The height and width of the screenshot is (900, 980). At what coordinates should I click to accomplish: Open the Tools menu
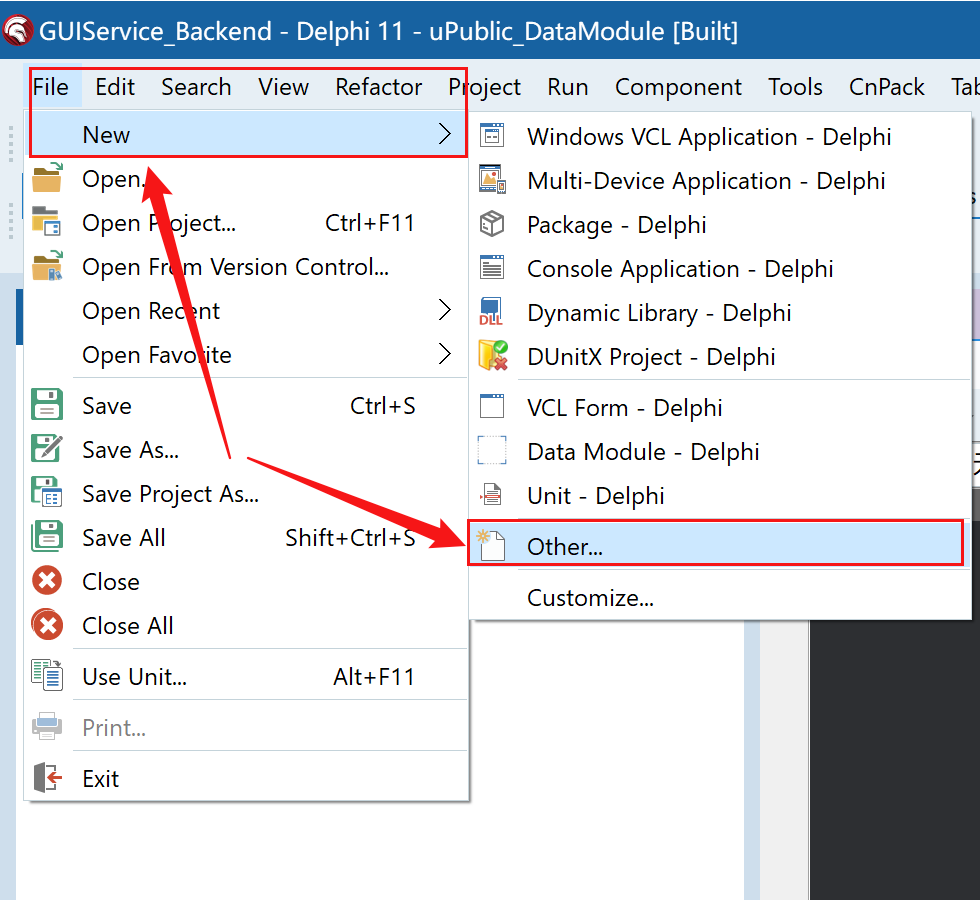pos(795,87)
